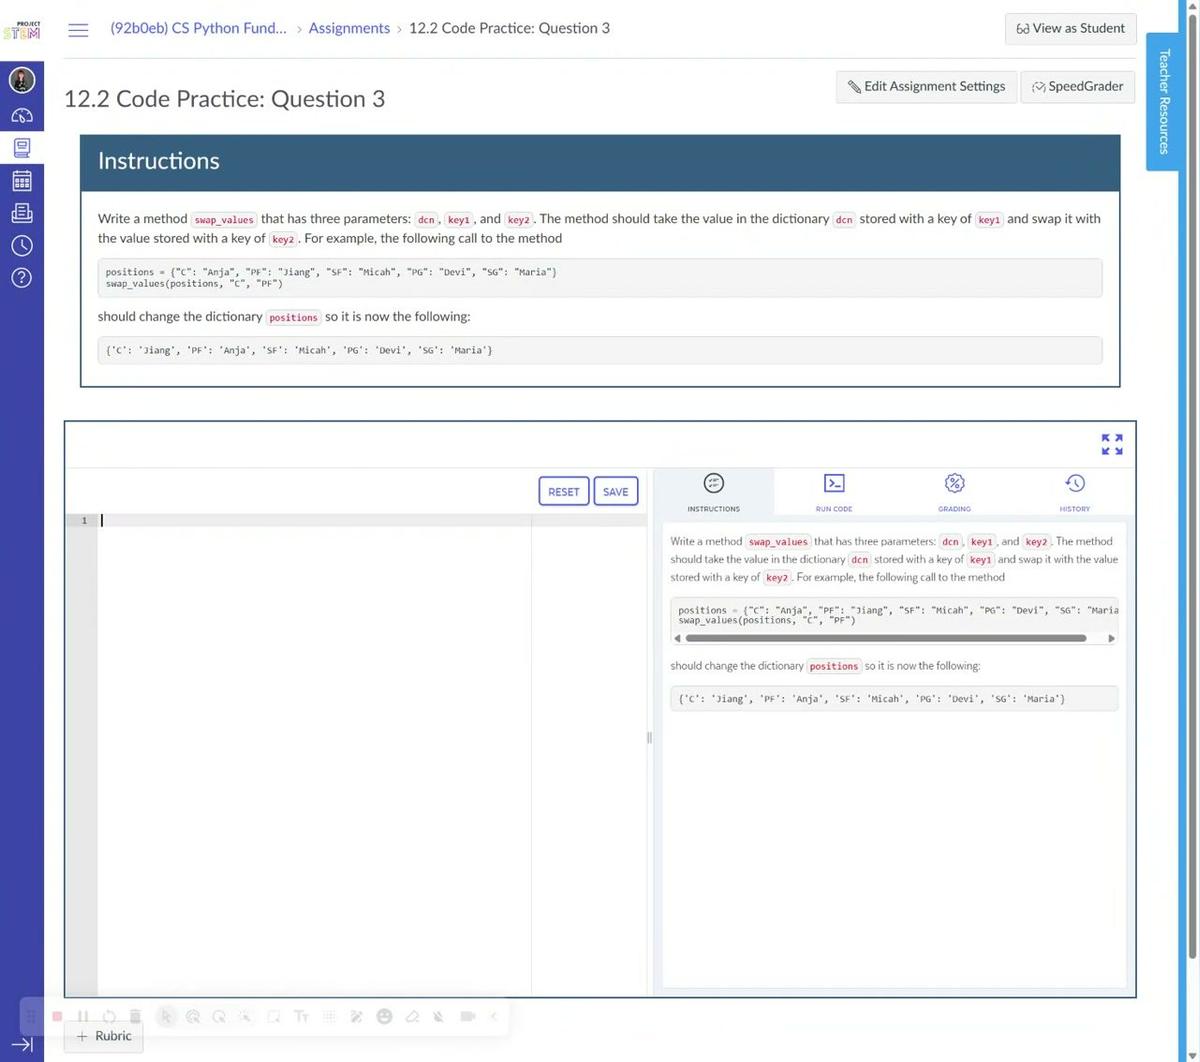Toggle fullscreen for the code editor
Screen dimensions: 1200x1062
click(1112, 444)
